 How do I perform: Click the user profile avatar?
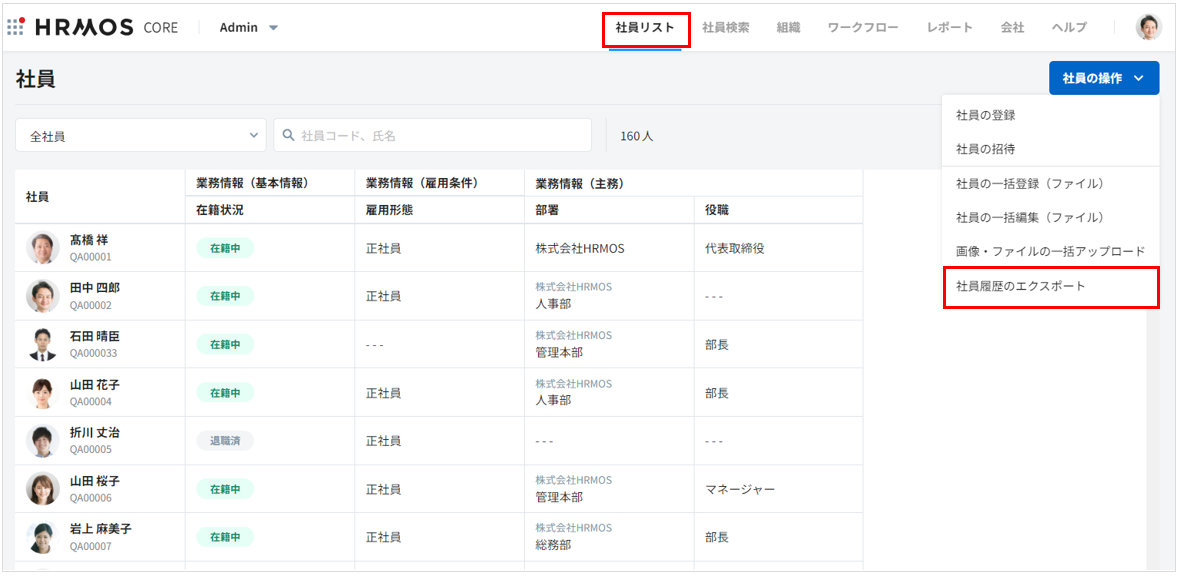click(x=1149, y=27)
